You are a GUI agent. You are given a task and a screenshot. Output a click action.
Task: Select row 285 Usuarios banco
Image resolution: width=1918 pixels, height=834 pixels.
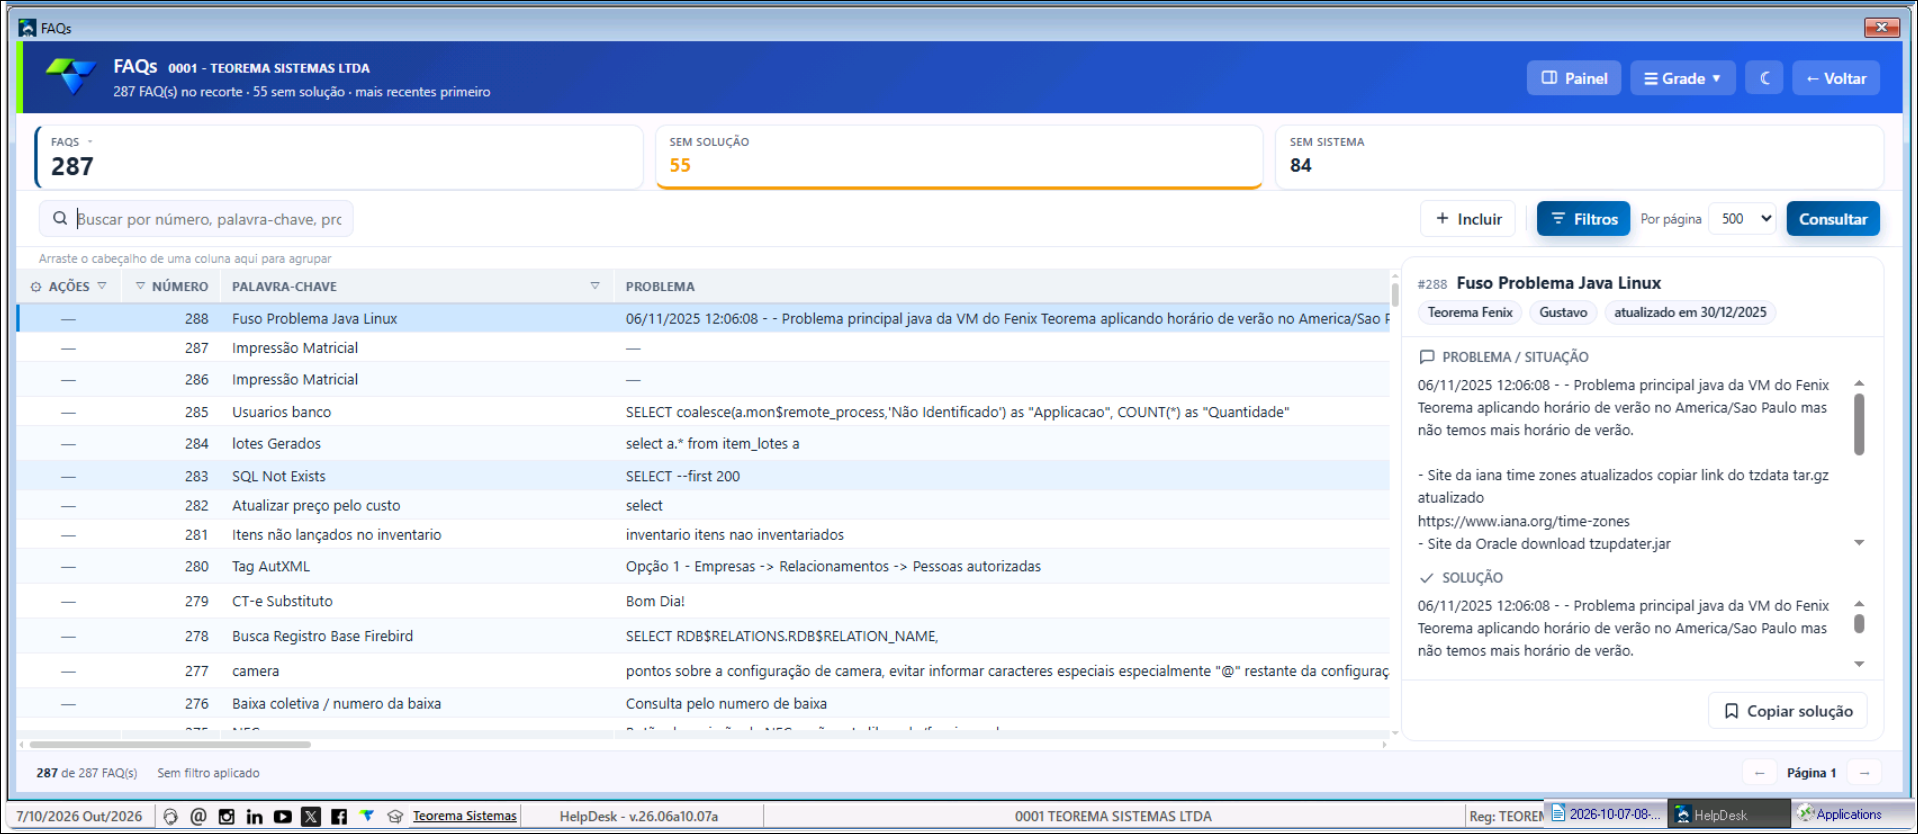[x=703, y=412]
